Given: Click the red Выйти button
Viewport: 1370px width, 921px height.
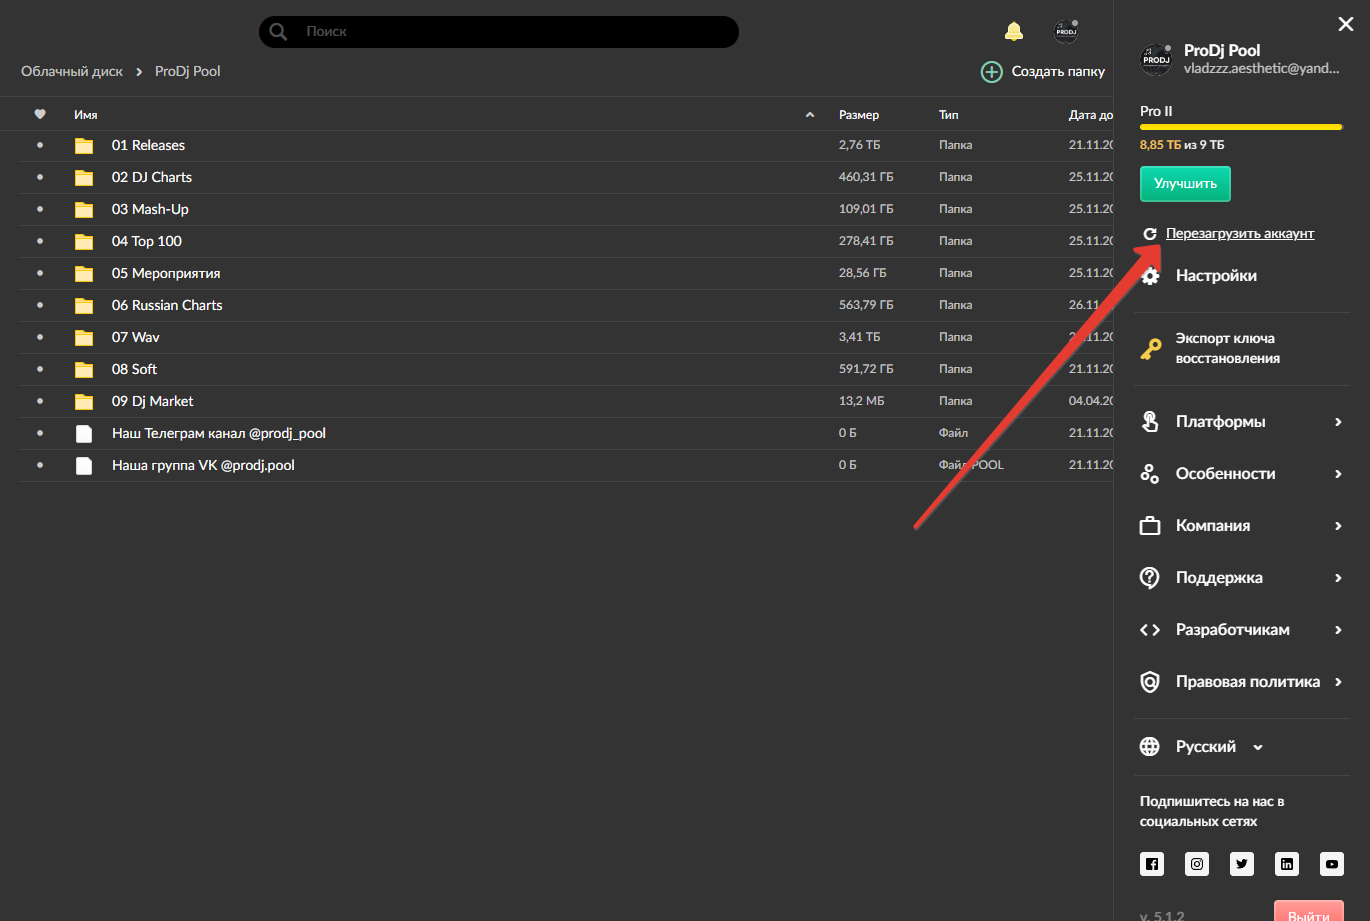Looking at the screenshot, I should pos(1308,912).
